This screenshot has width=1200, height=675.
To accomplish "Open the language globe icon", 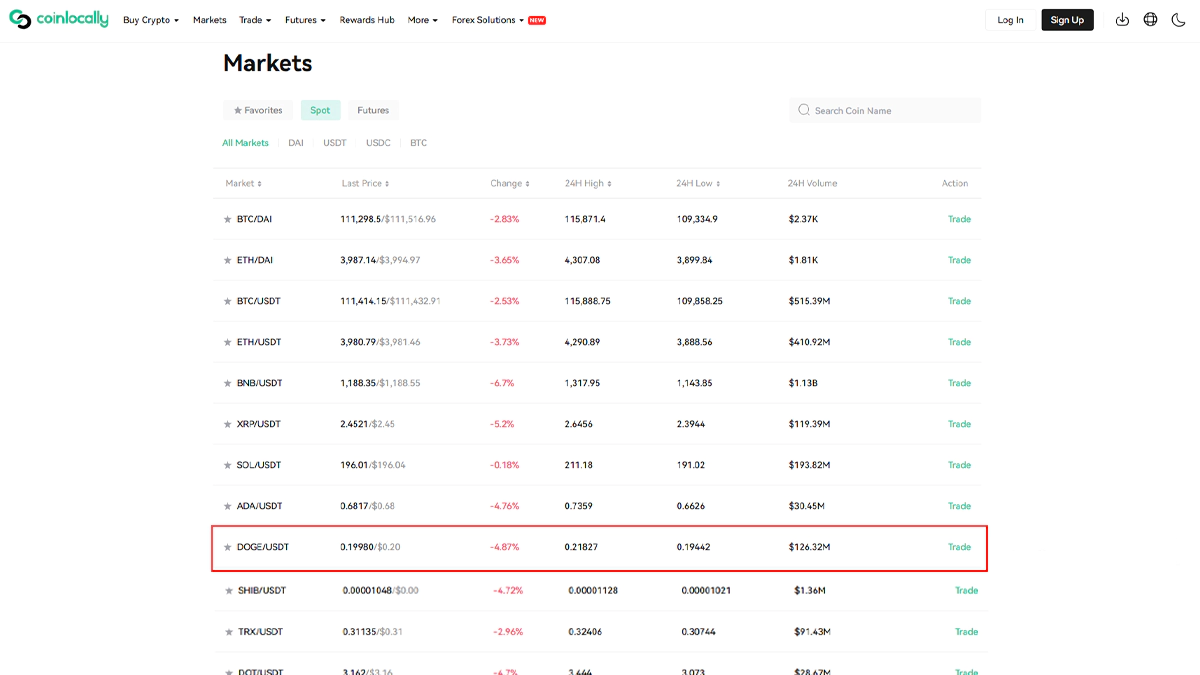I will [x=1150, y=20].
